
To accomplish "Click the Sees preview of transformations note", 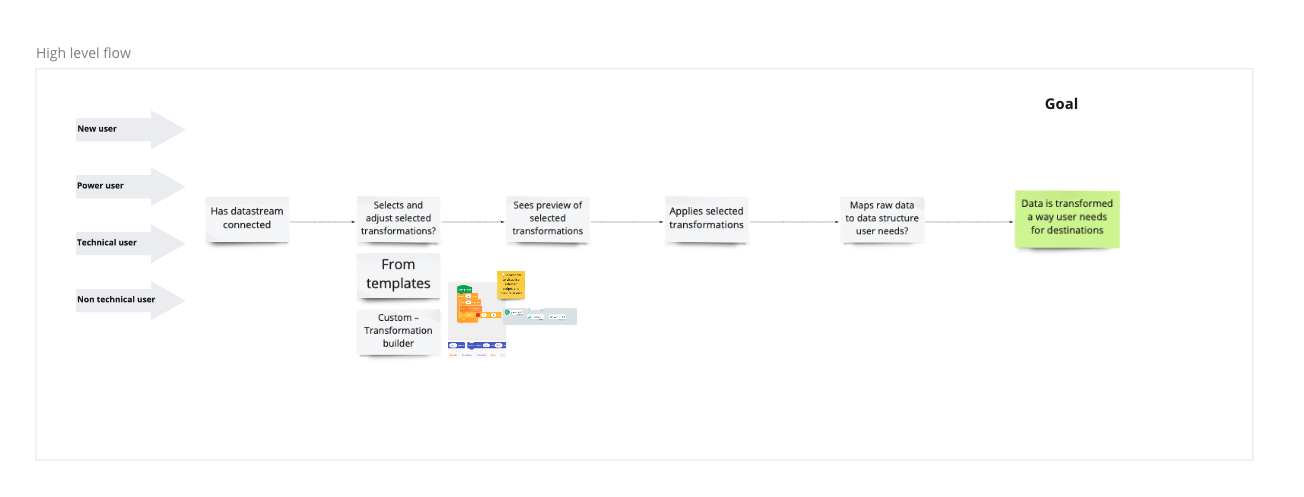I will (547, 218).
